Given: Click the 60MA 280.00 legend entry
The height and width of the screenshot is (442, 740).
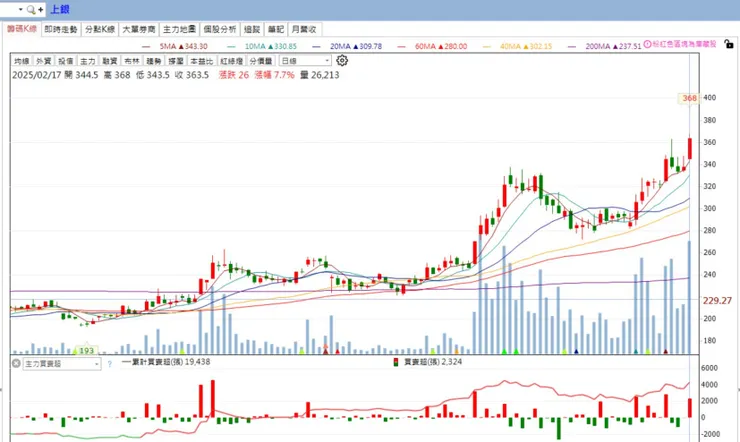Looking at the screenshot, I should click(432, 46).
